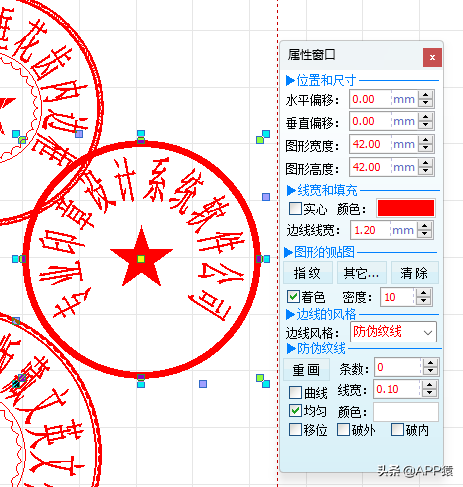Enable the 破外 checkbox
Viewport: 463px width, 487px height.
(343, 430)
